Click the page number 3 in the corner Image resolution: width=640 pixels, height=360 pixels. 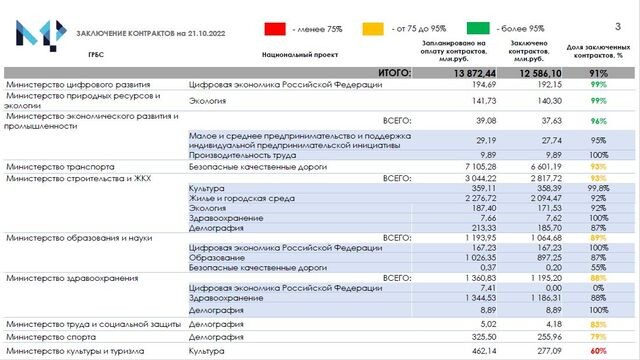pos(618,27)
